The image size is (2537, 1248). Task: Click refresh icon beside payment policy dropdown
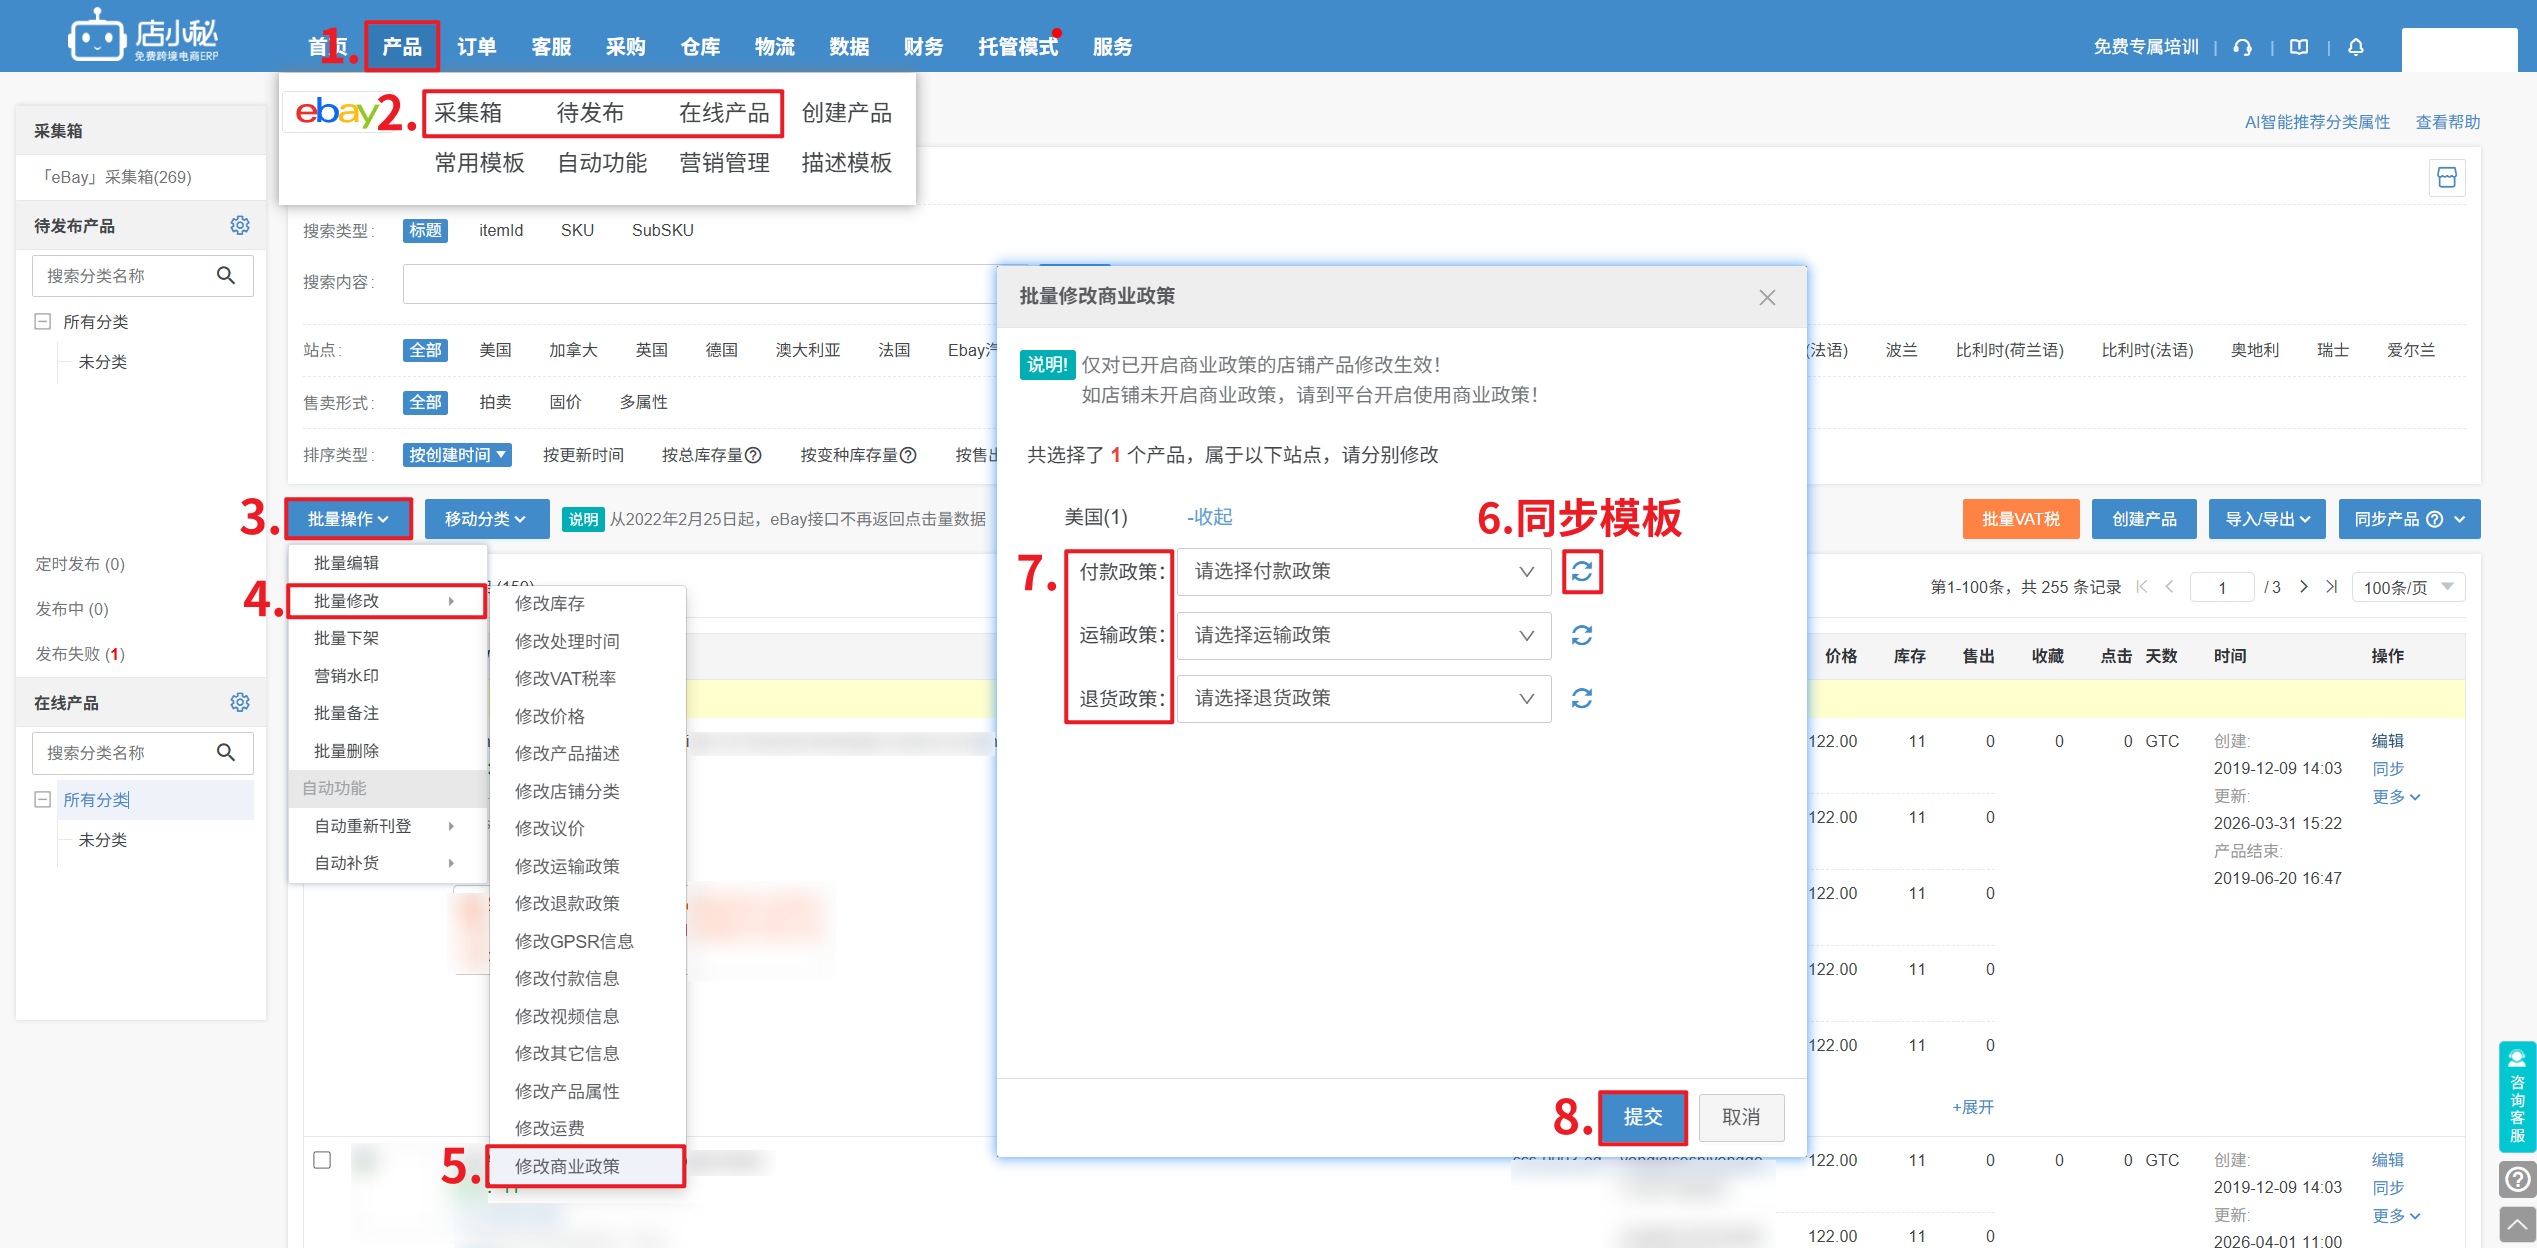click(1581, 572)
